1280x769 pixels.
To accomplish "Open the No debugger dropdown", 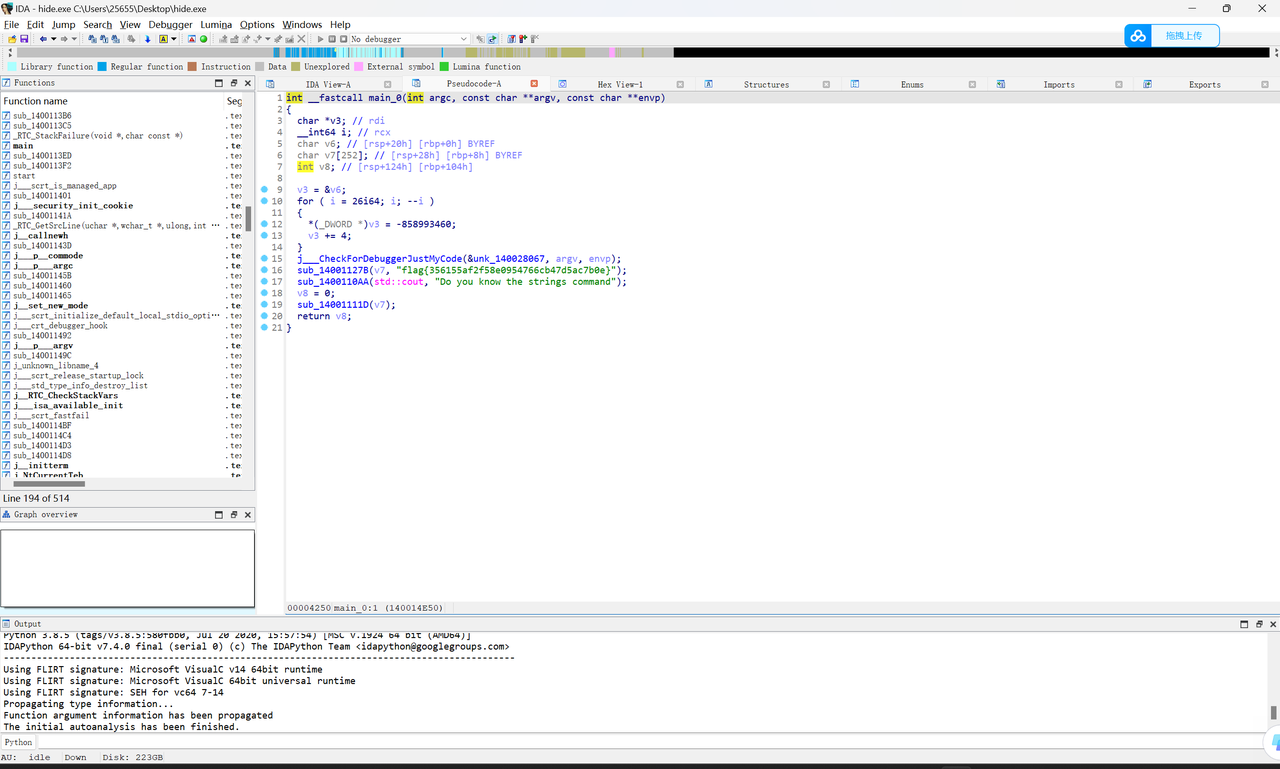I will pyautogui.click(x=463, y=39).
